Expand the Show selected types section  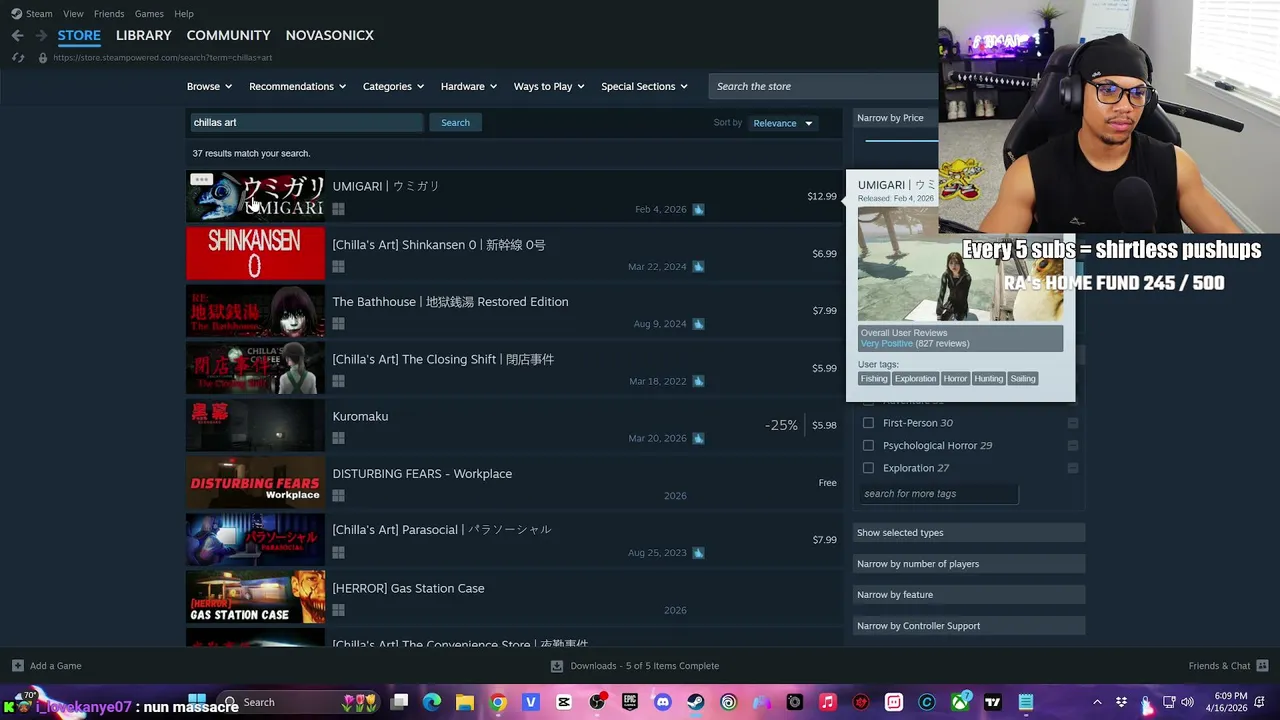point(969,533)
